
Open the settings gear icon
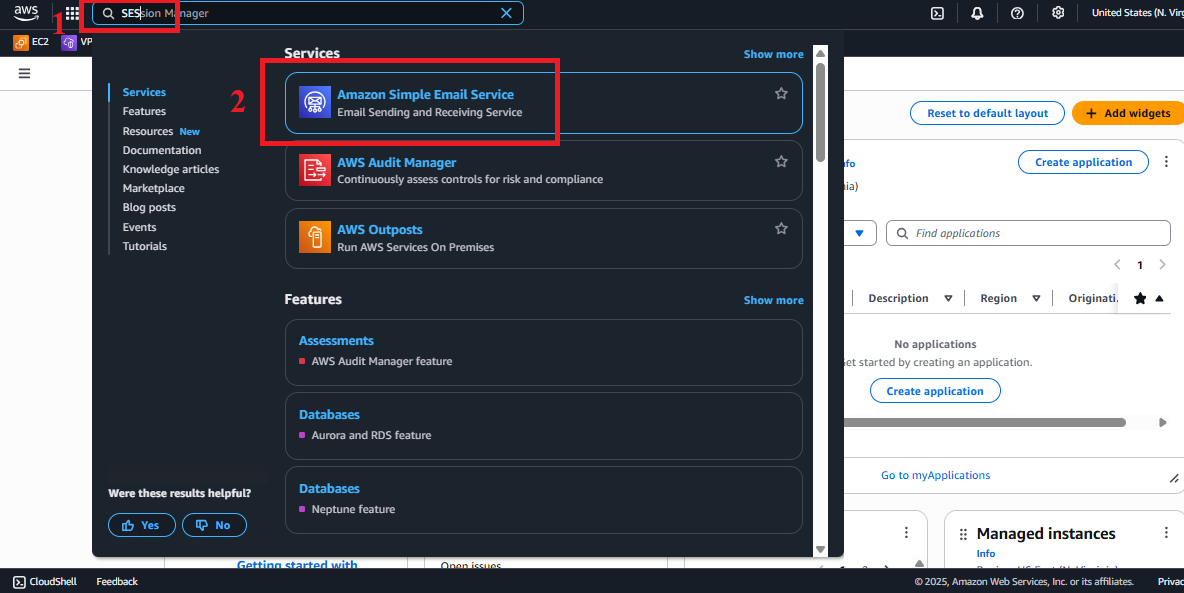click(1058, 13)
